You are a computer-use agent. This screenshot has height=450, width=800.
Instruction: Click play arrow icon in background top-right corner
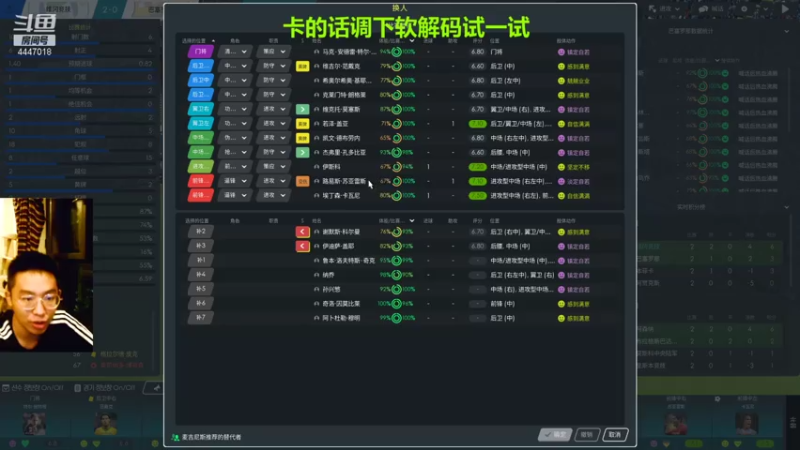pos(785,9)
